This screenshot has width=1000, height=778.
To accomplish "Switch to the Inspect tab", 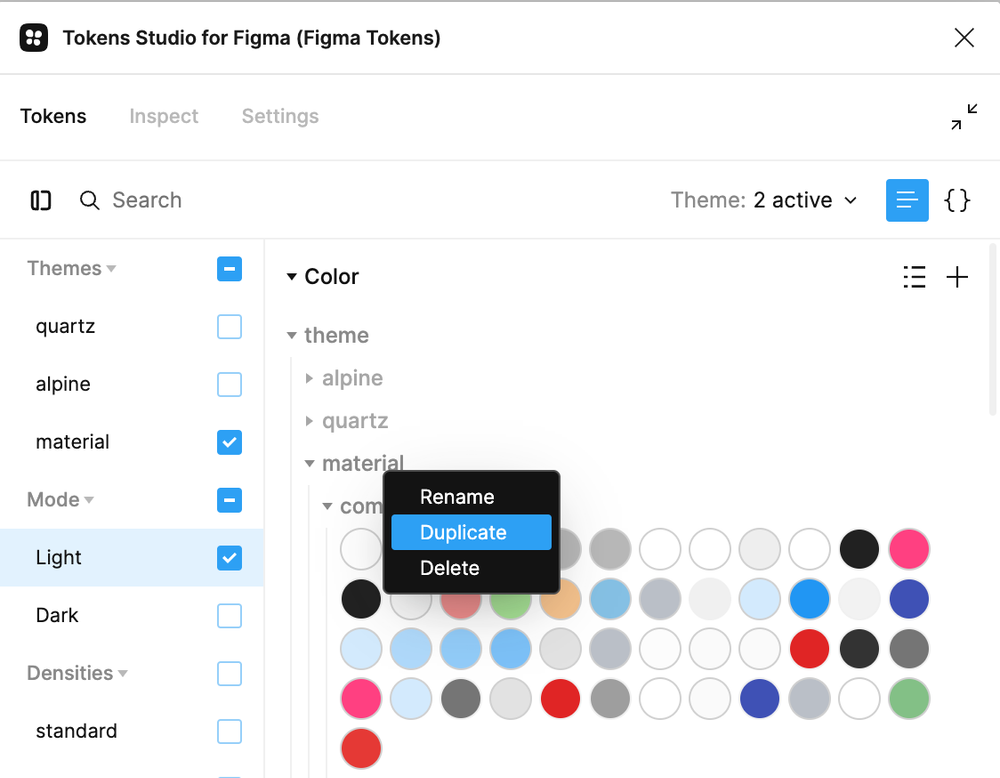I will tap(163, 117).
